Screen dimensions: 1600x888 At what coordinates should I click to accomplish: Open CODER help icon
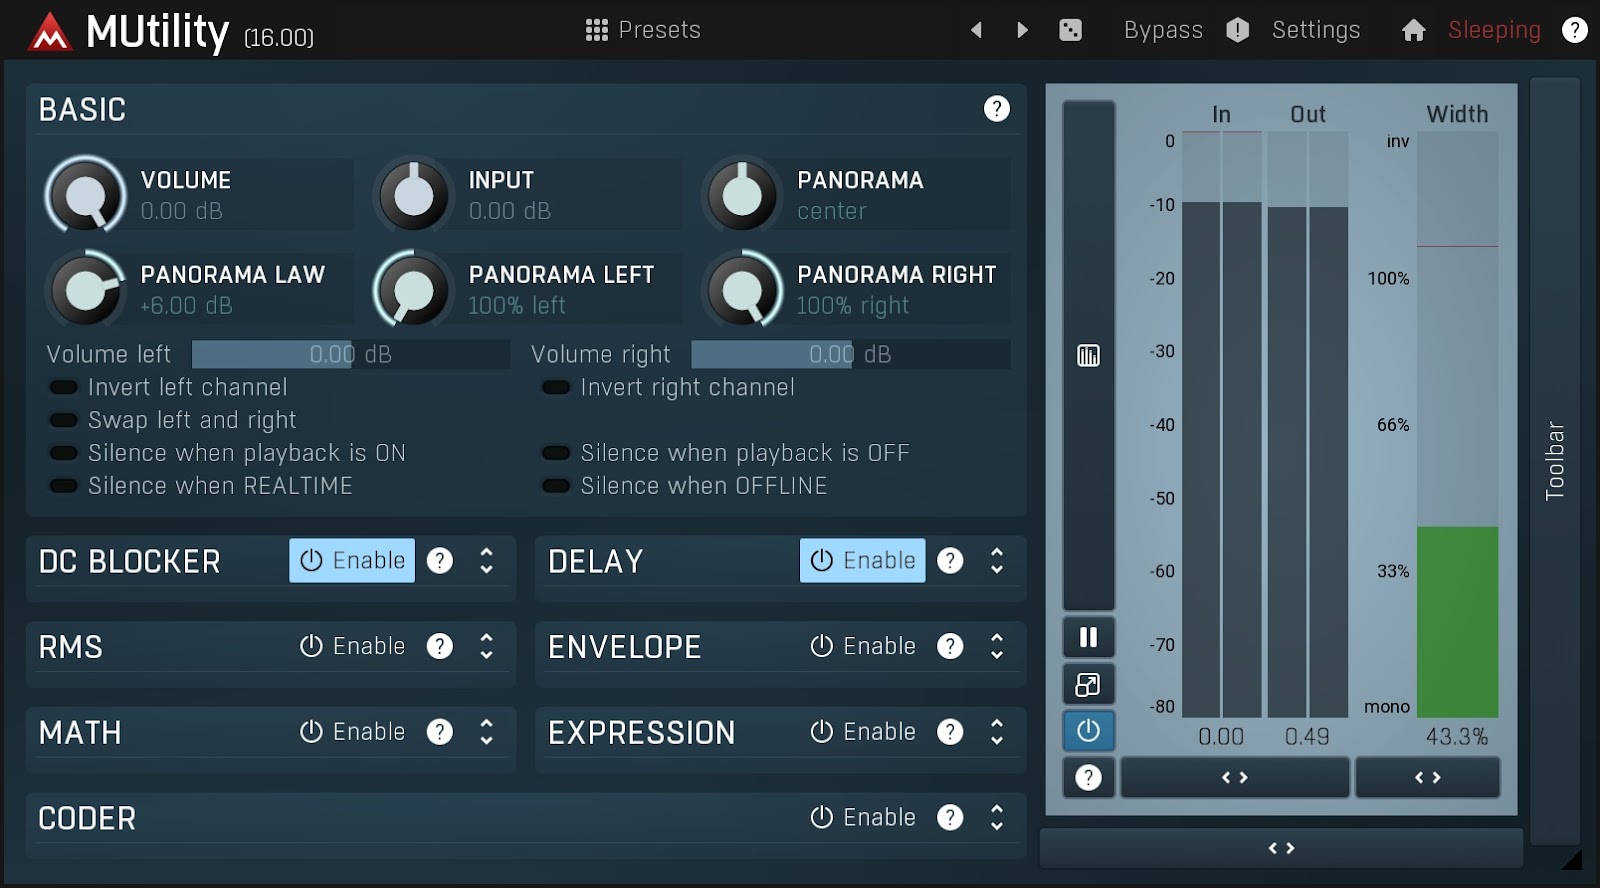[x=950, y=818]
